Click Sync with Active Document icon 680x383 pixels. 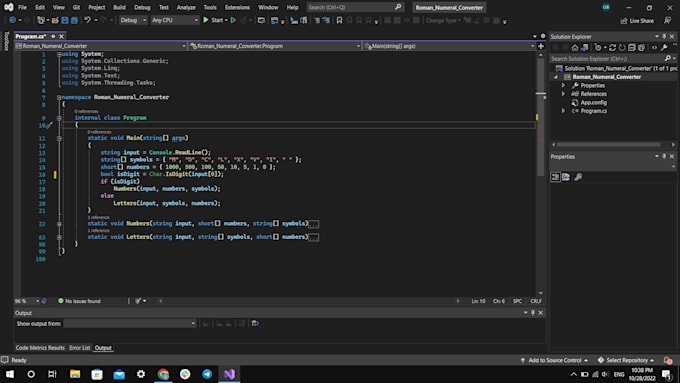click(612, 48)
